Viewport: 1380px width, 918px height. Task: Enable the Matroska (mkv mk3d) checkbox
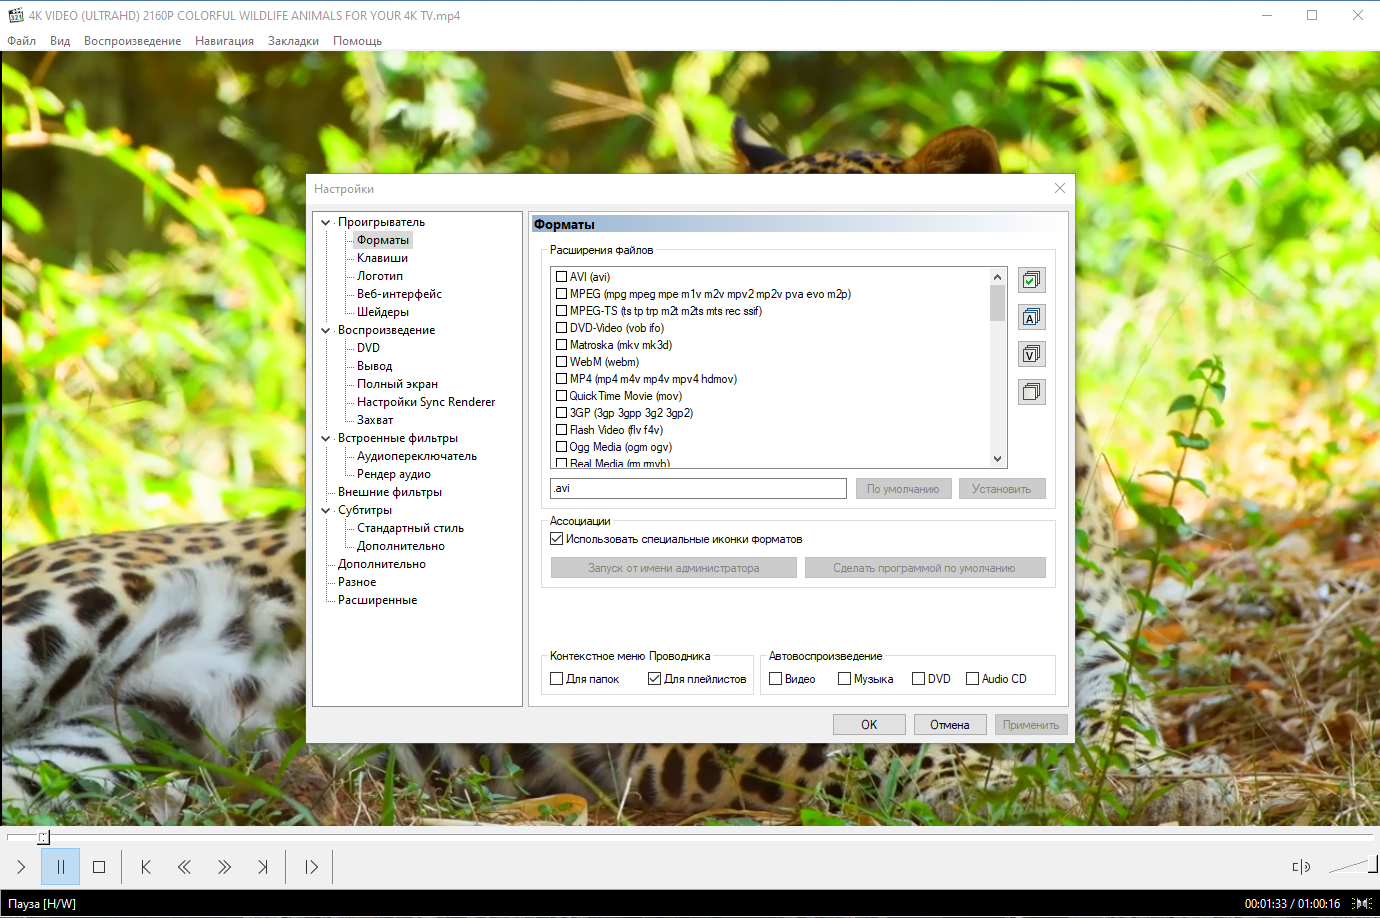561,345
